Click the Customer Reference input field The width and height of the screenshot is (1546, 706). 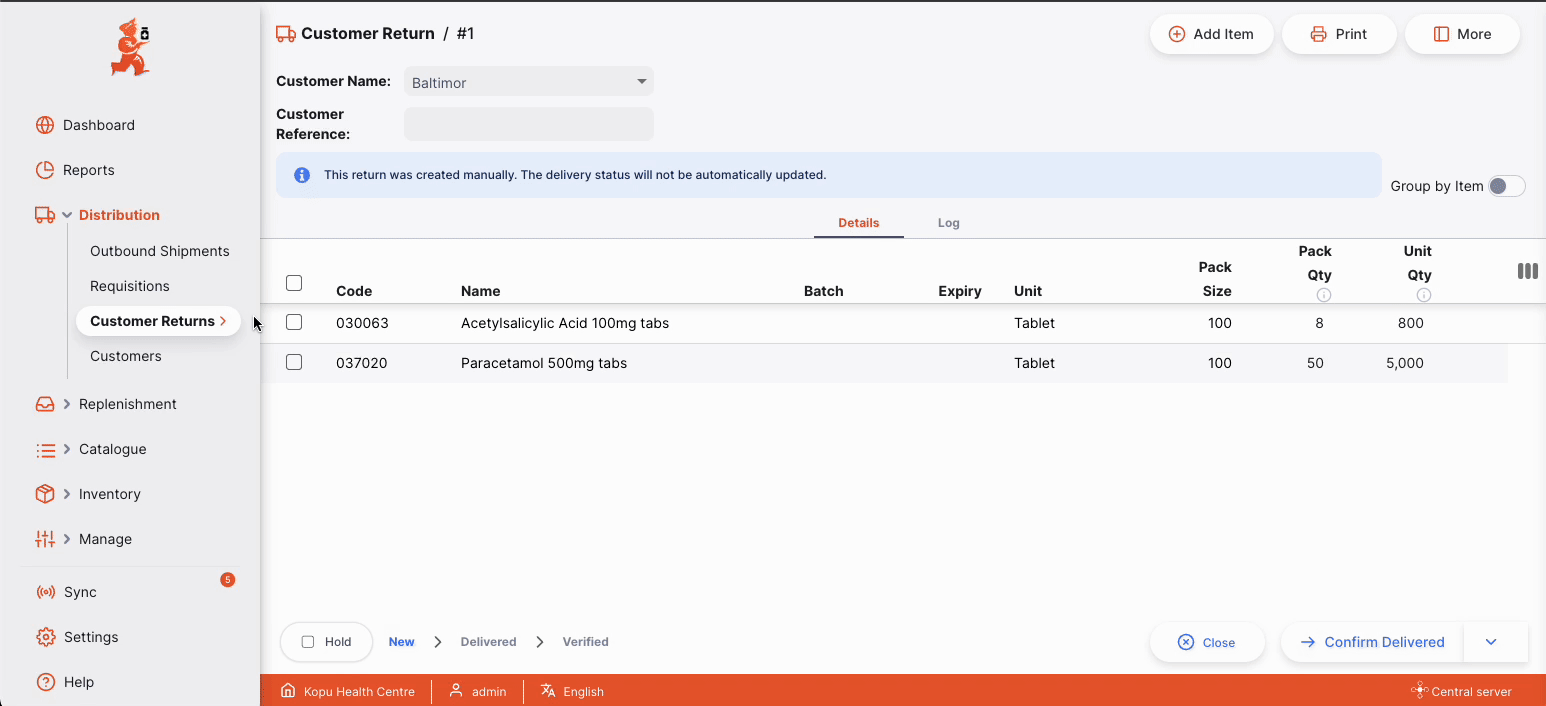(529, 124)
